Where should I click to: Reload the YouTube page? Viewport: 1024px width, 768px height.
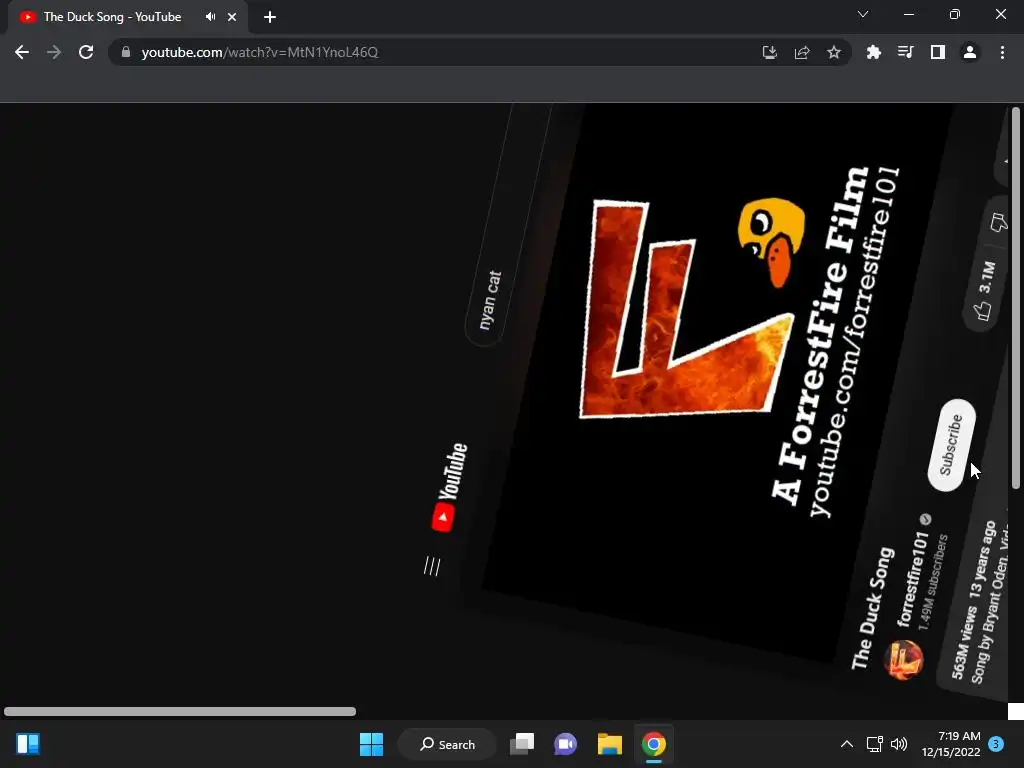click(x=86, y=52)
